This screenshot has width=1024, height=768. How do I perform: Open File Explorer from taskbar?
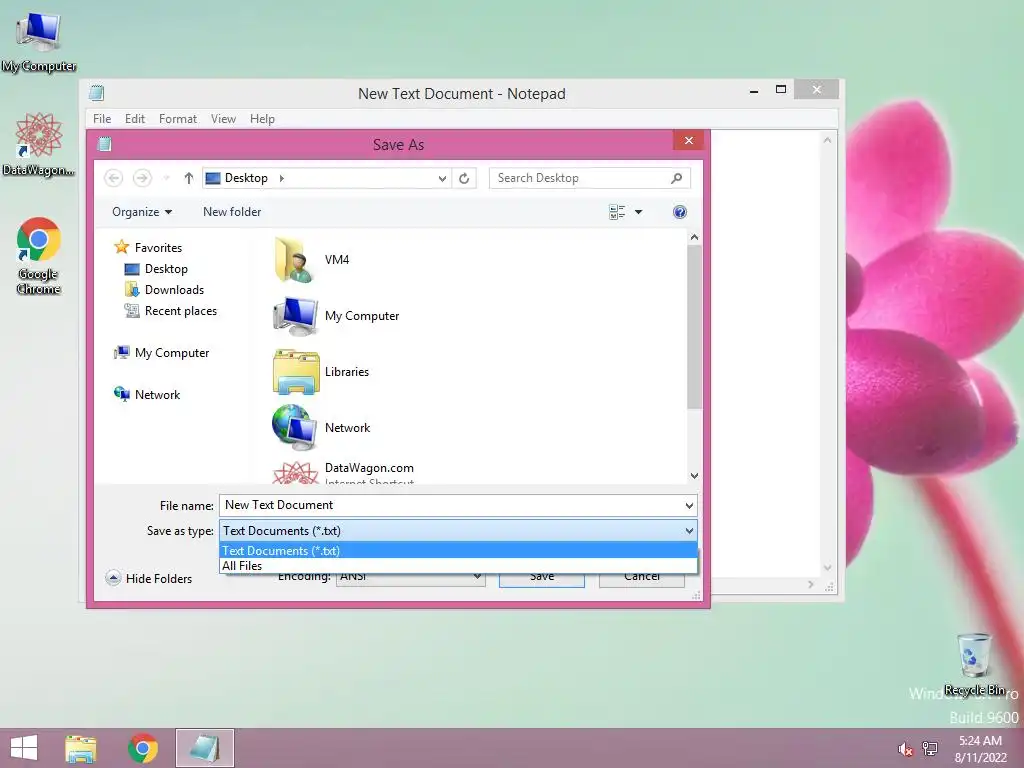tap(81, 748)
